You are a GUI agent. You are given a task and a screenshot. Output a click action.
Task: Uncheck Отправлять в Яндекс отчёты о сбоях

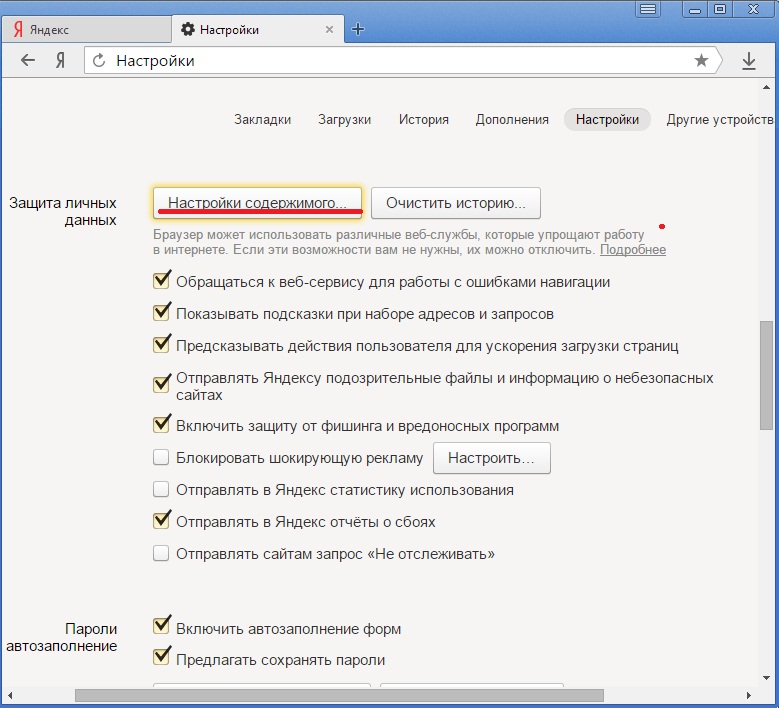(161, 521)
